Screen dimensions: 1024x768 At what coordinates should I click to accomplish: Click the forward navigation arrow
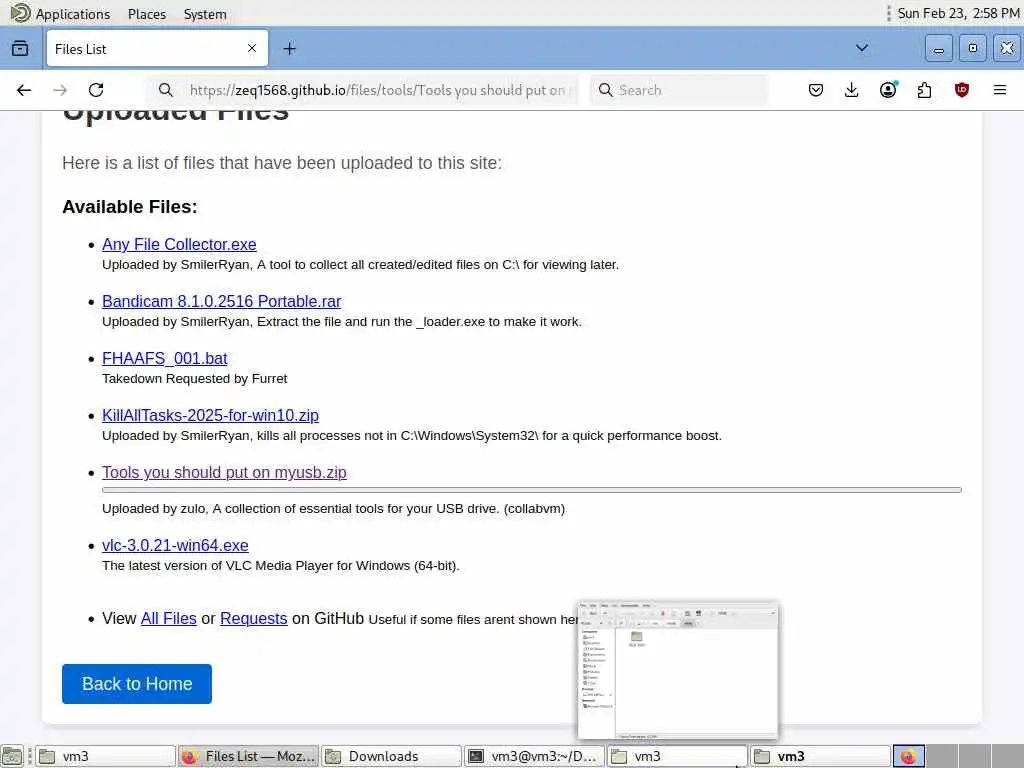click(60, 90)
